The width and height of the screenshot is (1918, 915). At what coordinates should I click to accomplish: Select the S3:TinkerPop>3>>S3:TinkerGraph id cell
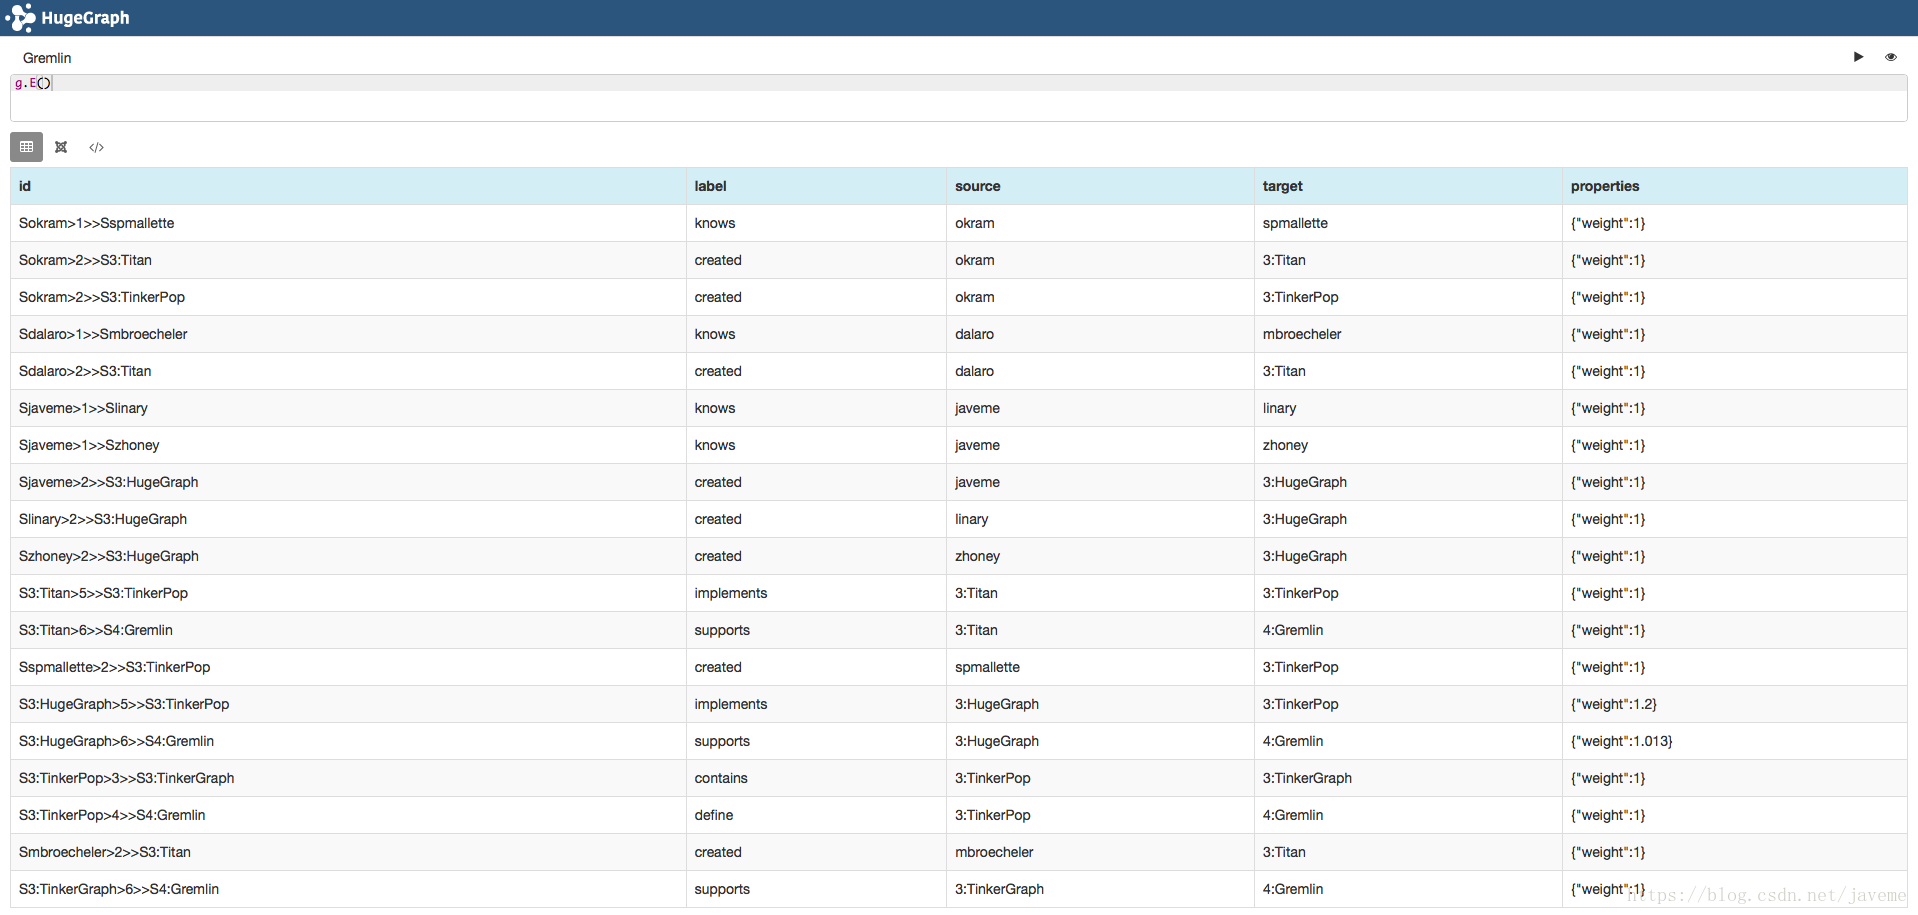[x=348, y=778]
